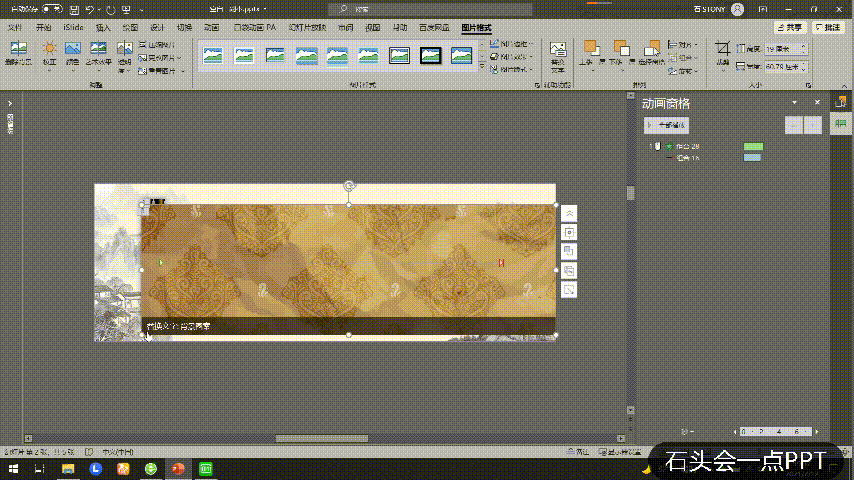The width and height of the screenshot is (854, 480).
Task: Click the Save icon in title bar
Action: click(x=75, y=10)
